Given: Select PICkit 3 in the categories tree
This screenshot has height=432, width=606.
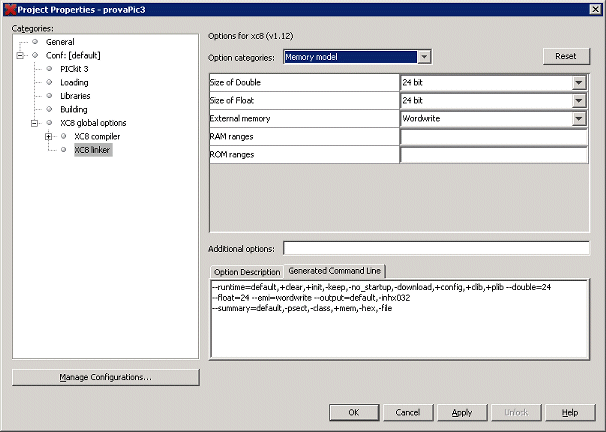Looking at the screenshot, I should coord(73,69).
